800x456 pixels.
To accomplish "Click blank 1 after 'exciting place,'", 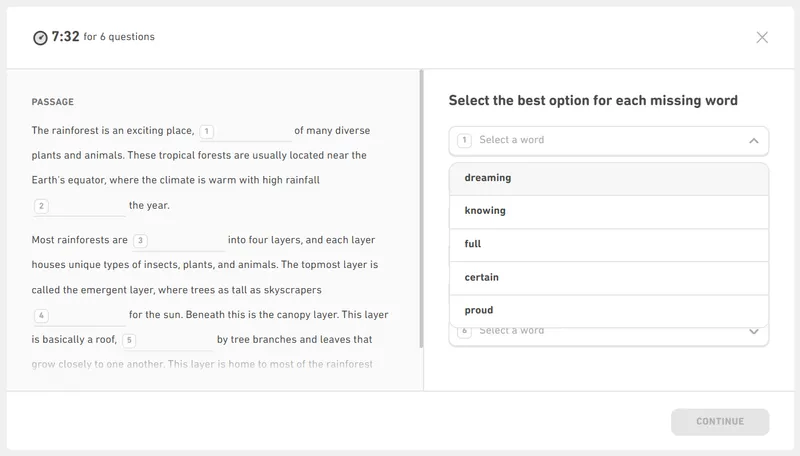I will tap(245, 131).
